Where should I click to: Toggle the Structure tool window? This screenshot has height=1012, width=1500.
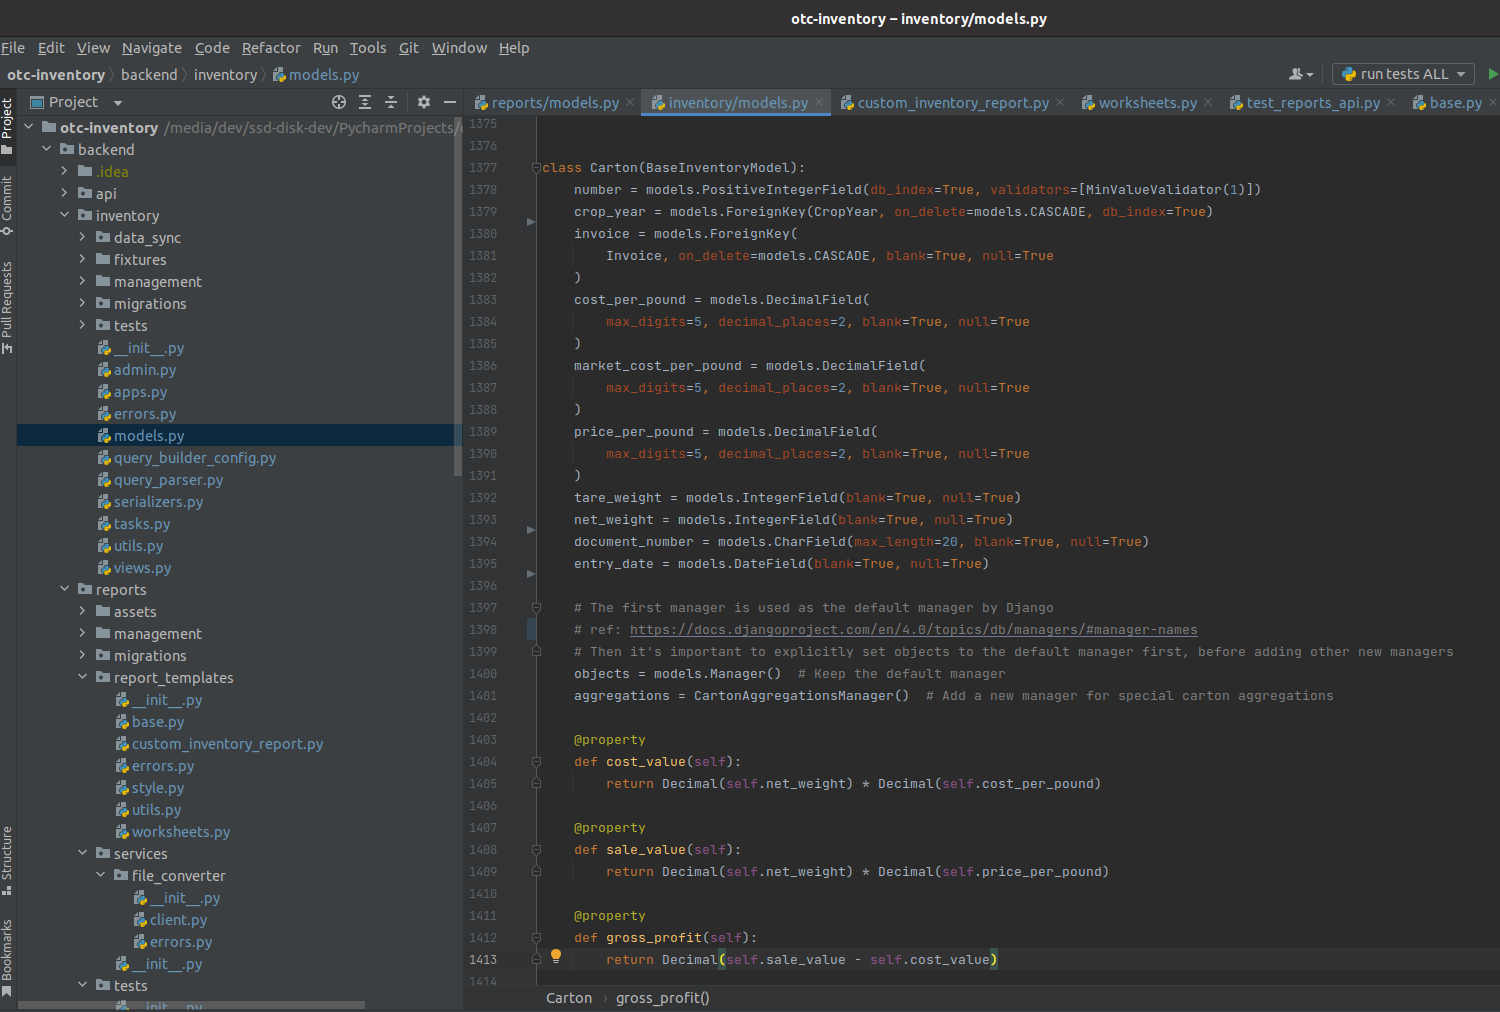pos(7,859)
